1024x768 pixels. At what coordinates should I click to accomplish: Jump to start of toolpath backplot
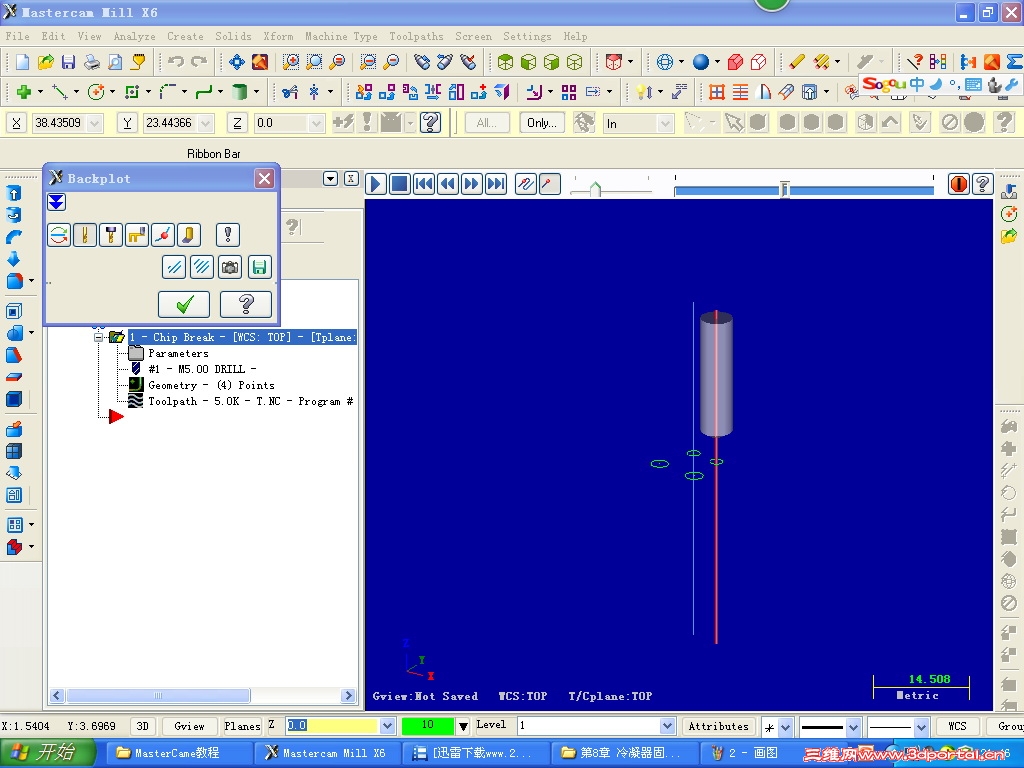pos(424,184)
